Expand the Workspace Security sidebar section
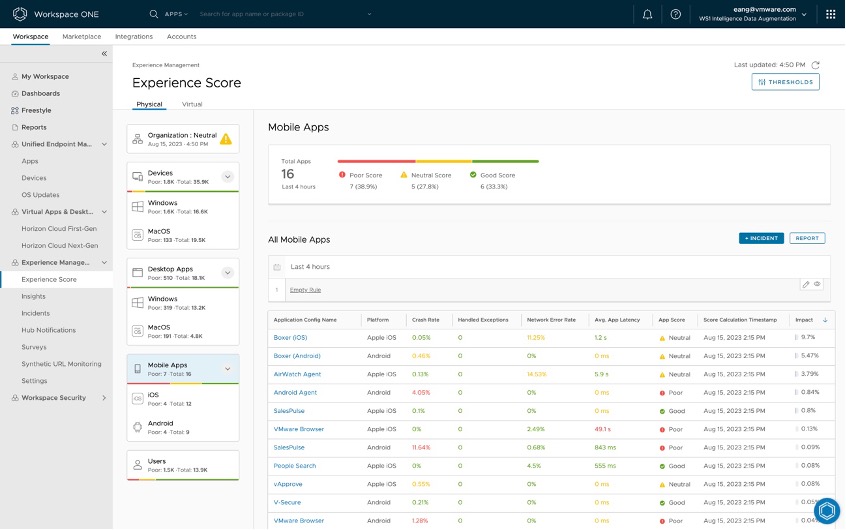The height and width of the screenshot is (530, 846). pyautogui.click(x=104, y=398)
